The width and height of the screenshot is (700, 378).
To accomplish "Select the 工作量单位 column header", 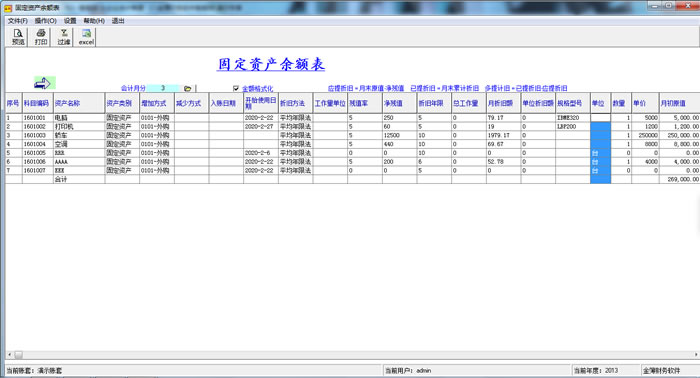I will (330, 103).
